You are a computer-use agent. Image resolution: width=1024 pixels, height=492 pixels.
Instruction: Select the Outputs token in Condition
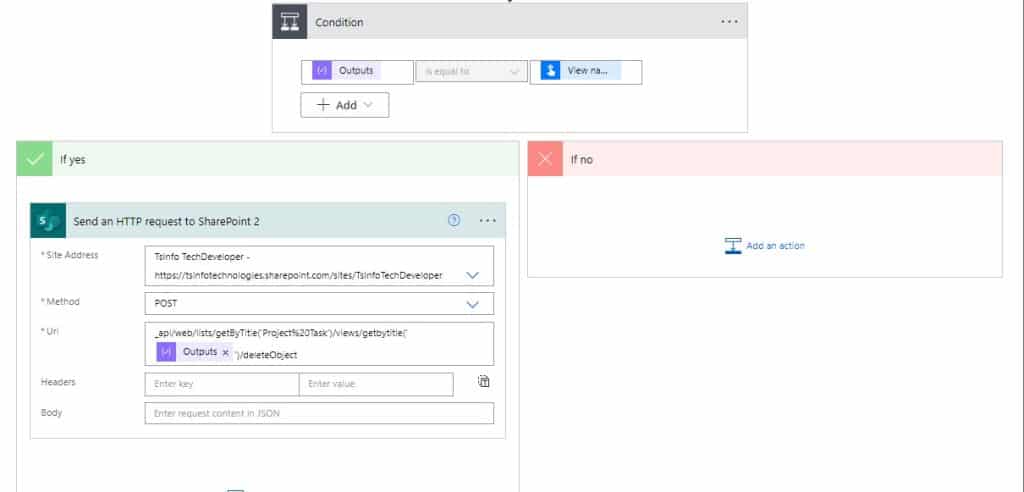346,71
